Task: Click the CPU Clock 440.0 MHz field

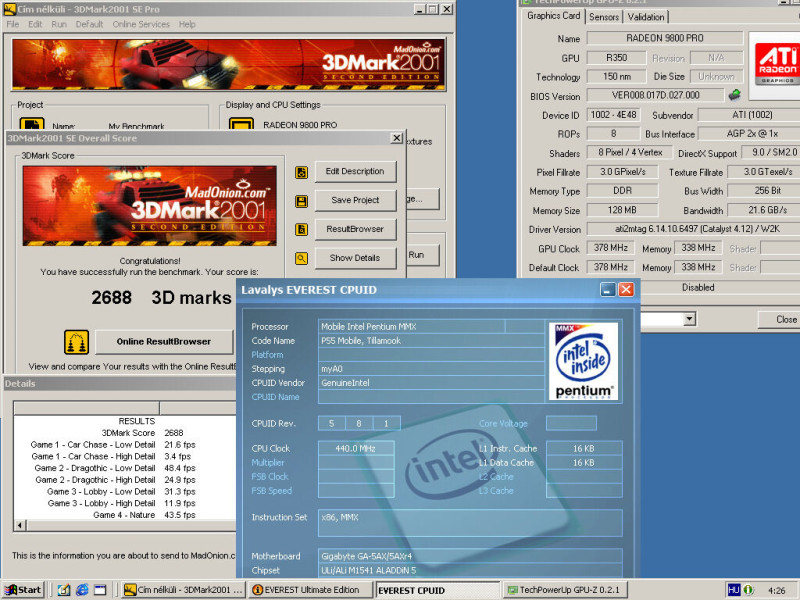Action: [x=356, y=448]
